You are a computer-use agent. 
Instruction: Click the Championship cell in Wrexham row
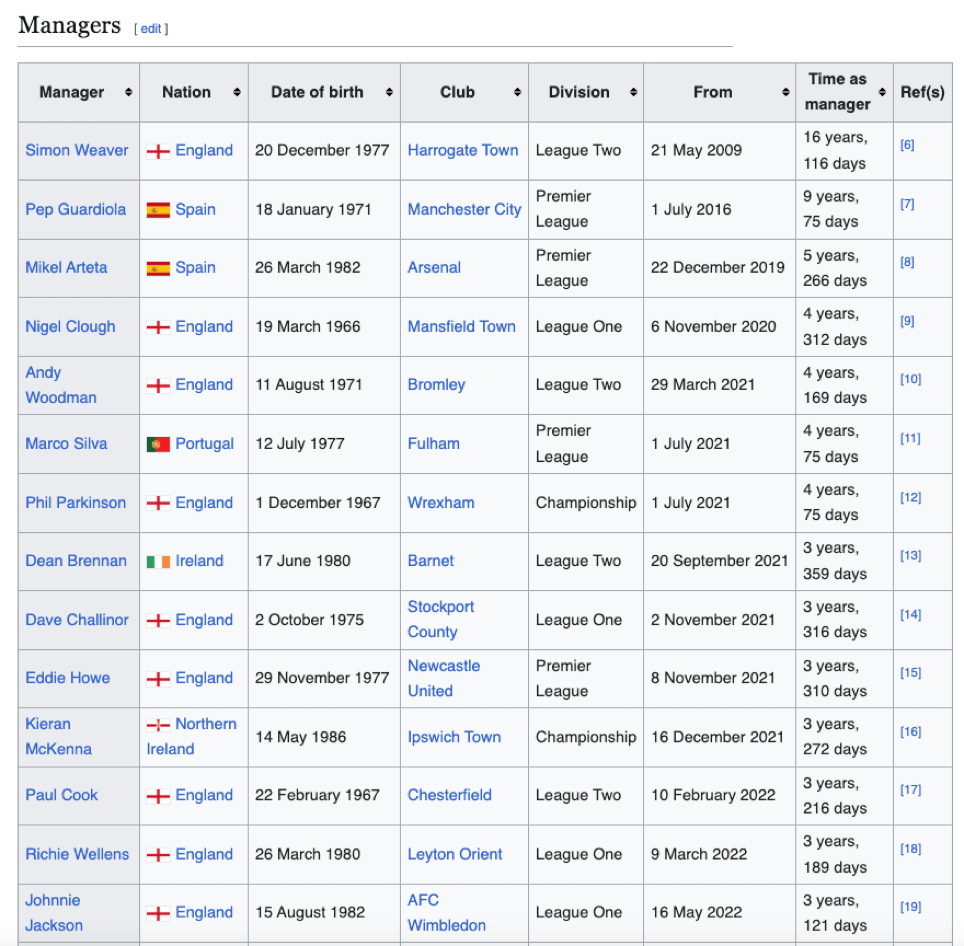[x=586, y=503]
